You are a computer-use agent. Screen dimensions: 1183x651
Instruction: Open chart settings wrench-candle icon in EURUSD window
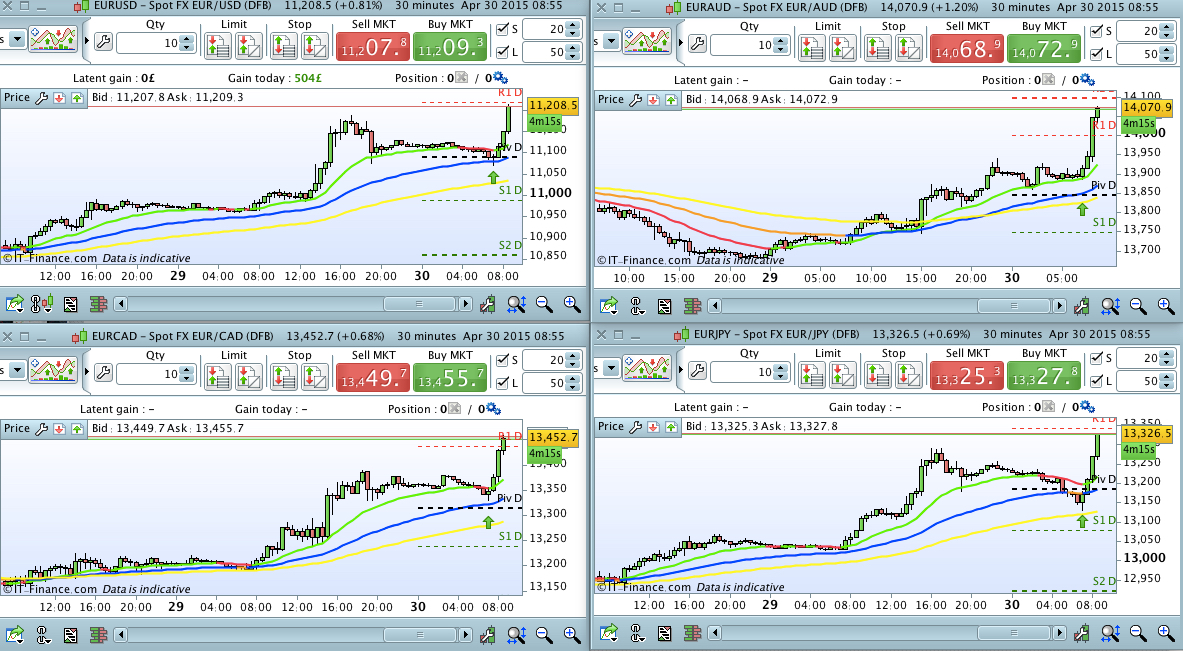(487, 304)
